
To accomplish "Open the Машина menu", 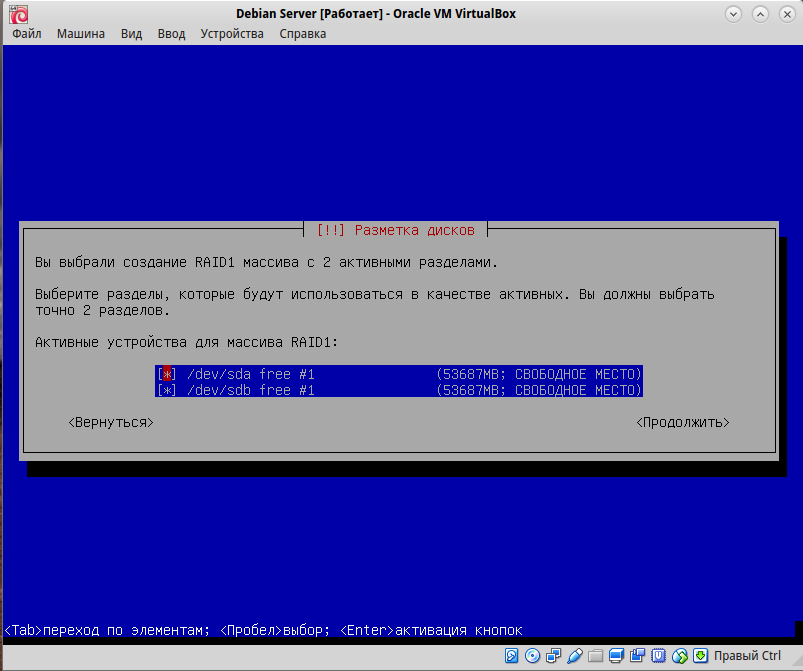I will (81, 34).
